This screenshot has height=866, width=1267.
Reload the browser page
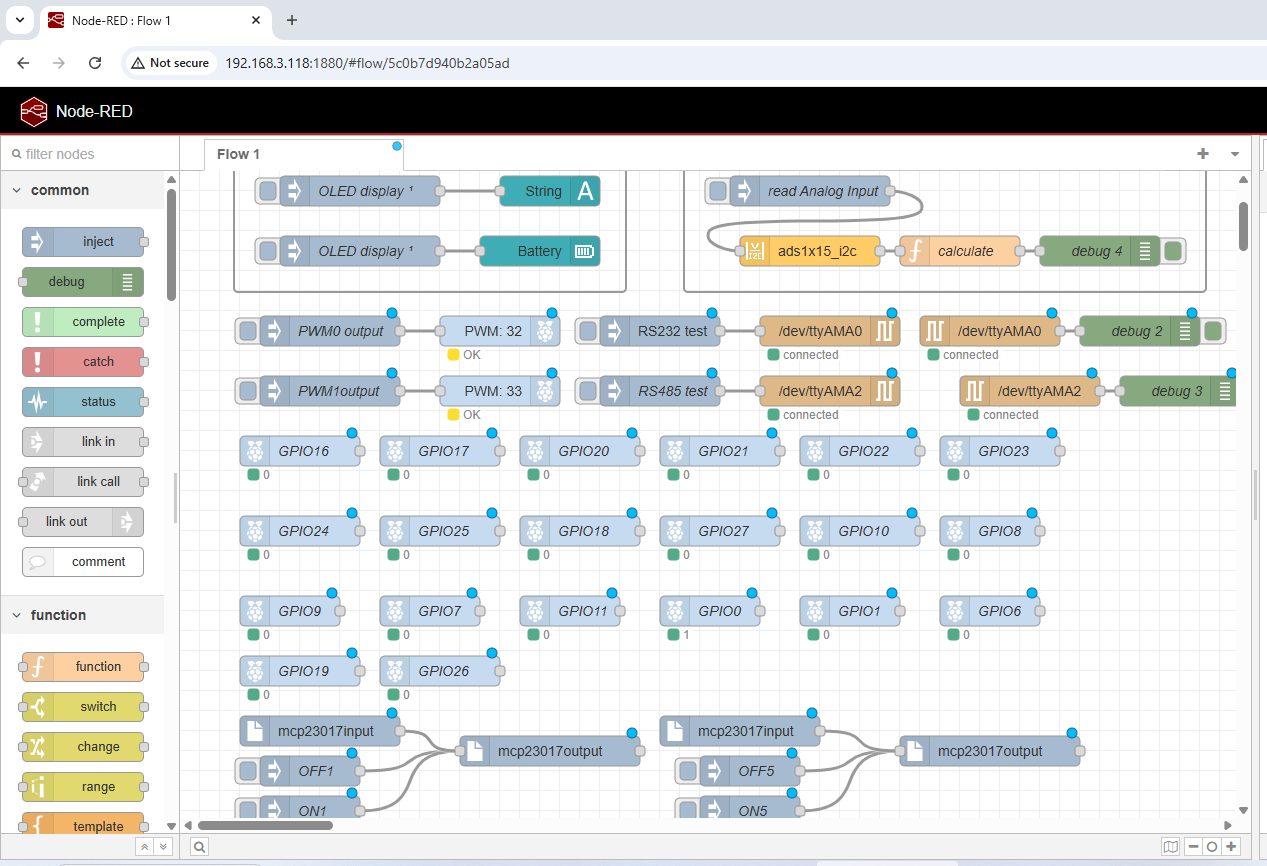95,63
